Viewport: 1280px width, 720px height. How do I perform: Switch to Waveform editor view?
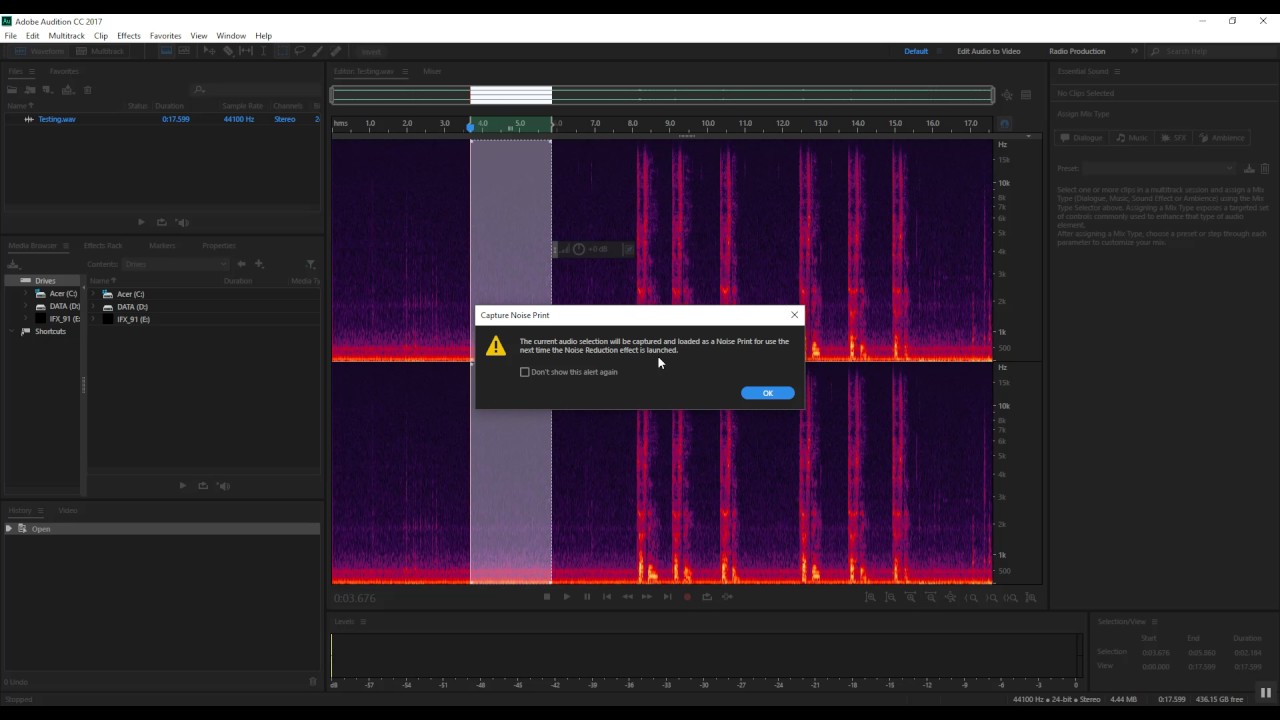[x=40, y=51]
